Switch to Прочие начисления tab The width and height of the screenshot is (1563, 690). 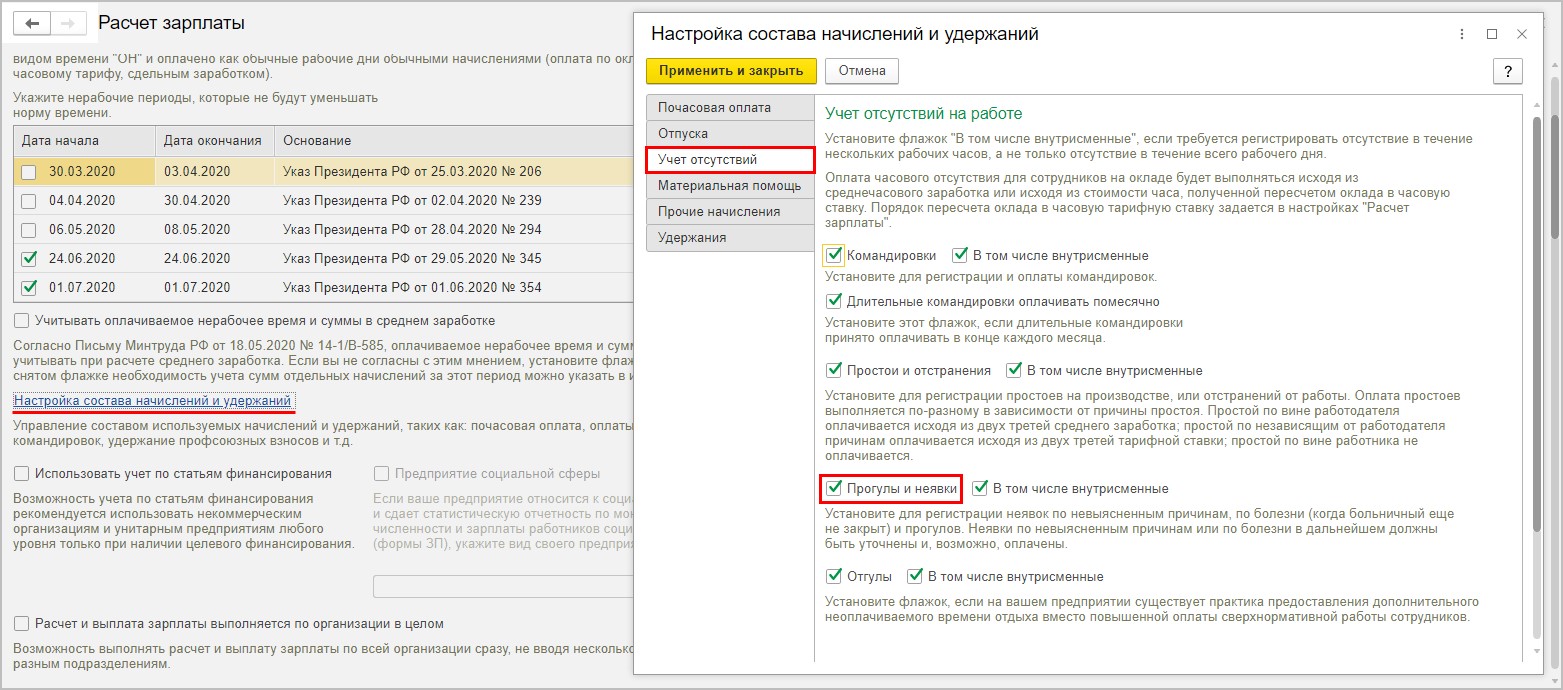click(x=730, y=212)
